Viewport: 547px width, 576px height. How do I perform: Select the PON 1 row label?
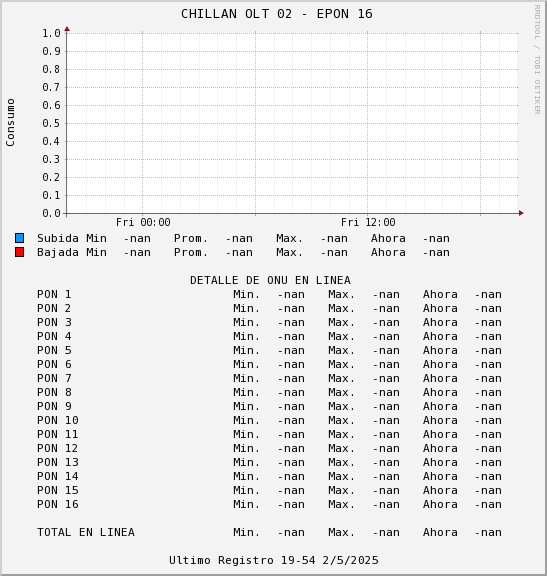tap(54, 294)
